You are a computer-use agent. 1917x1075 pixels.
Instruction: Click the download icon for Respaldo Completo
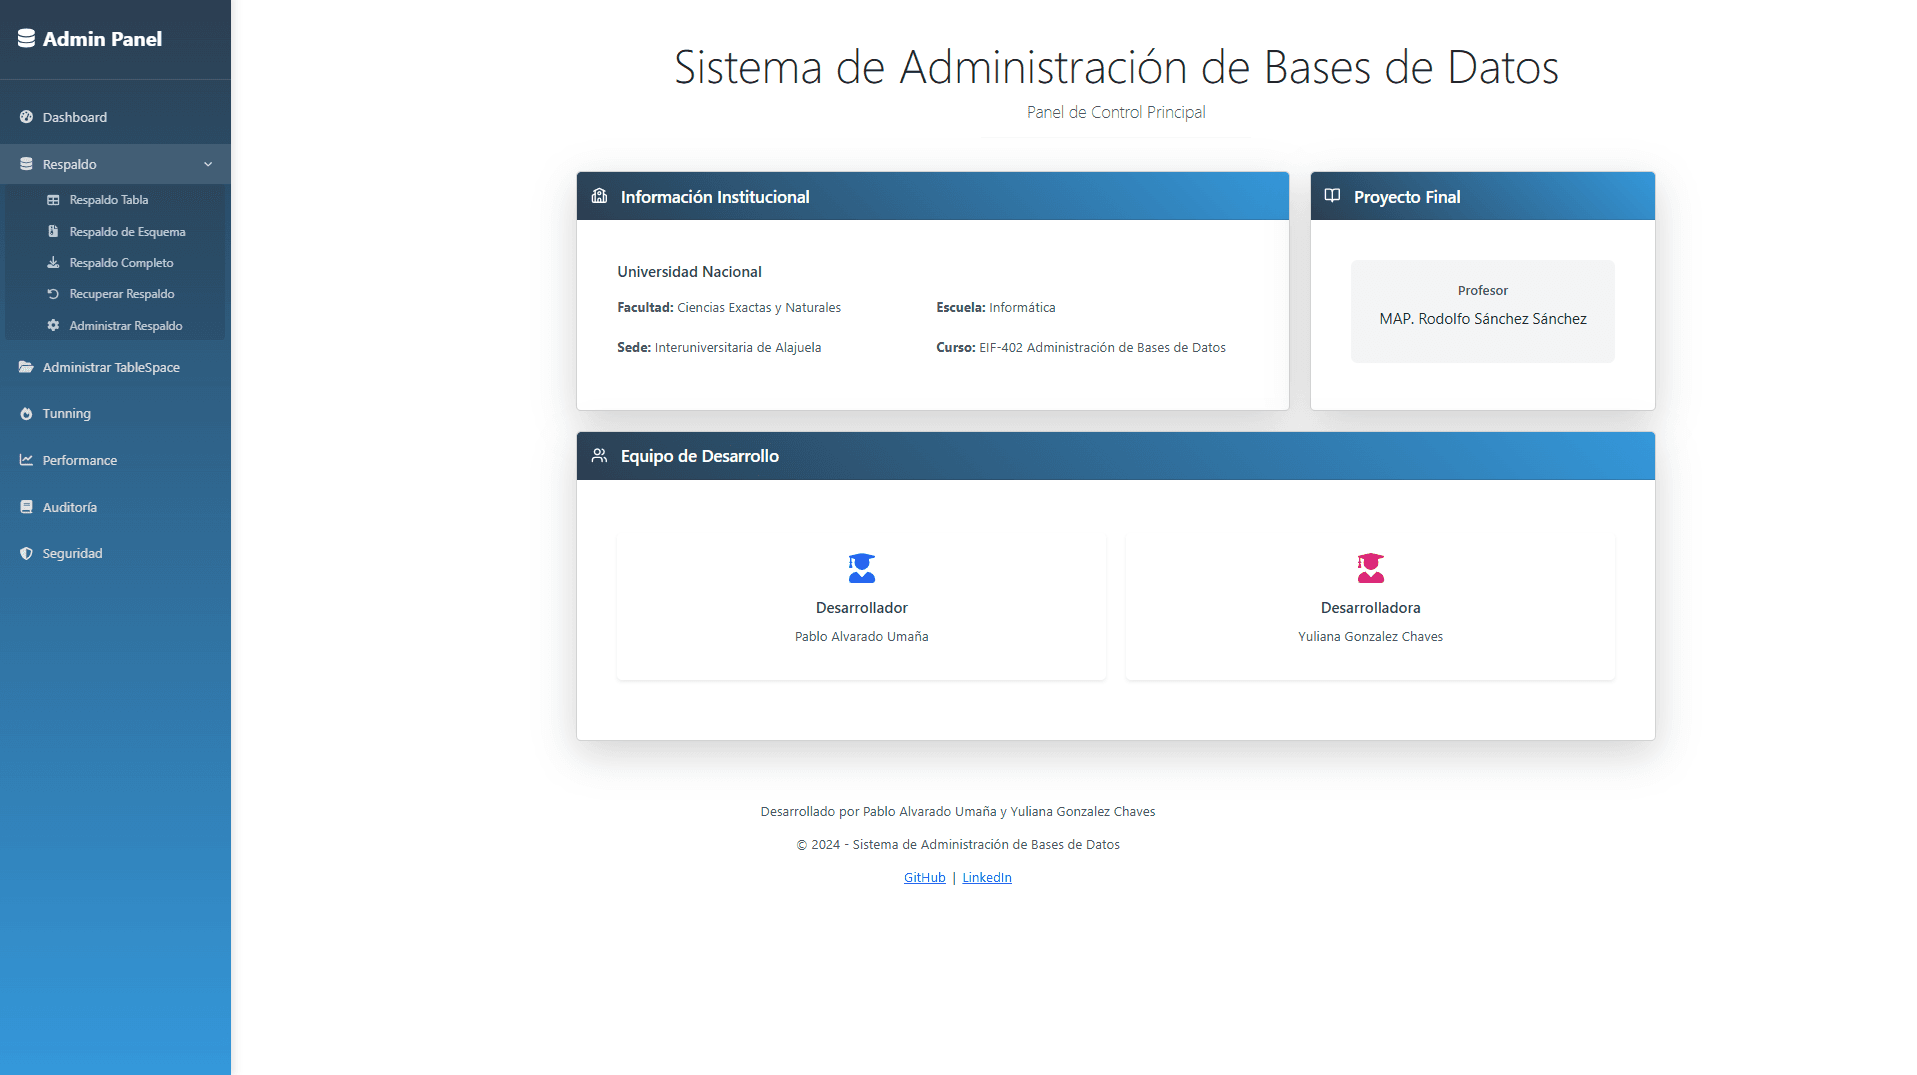(x=53, y=262)
